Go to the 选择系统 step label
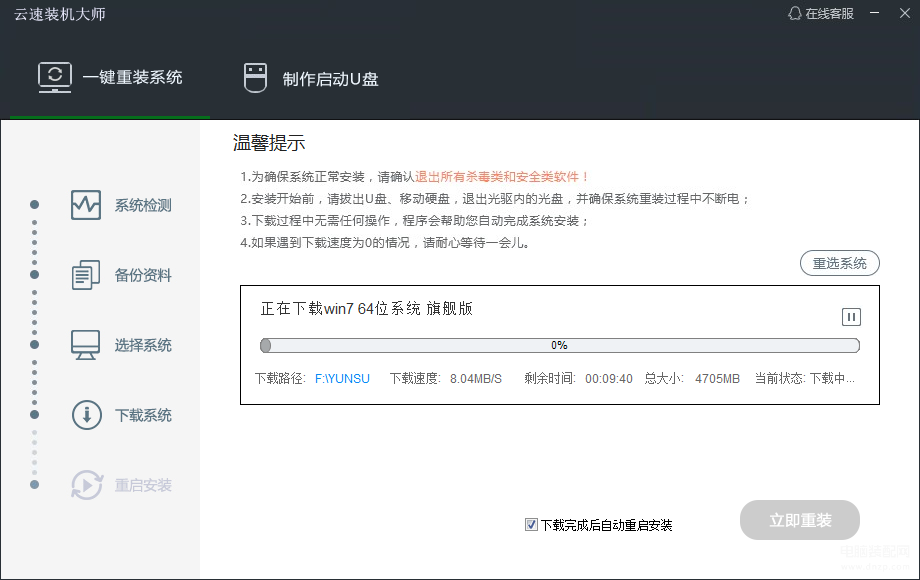 (143, 345)
